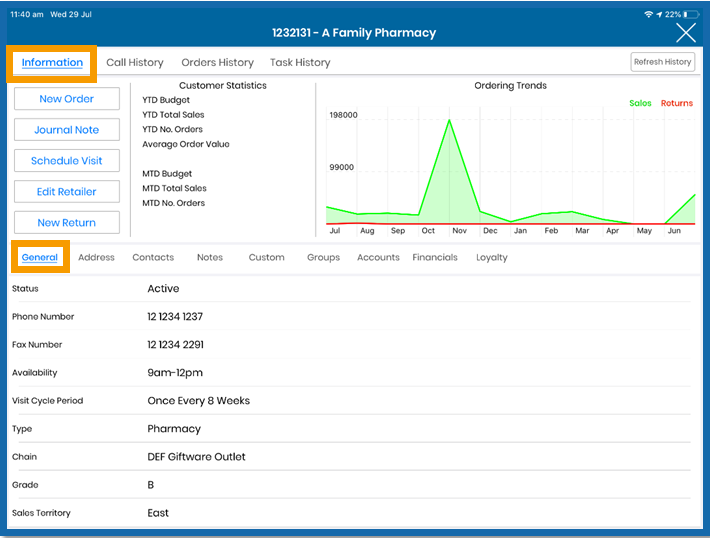Viewport: 710px width, 538px height.
Task: Click the Grade value B
Action: [151, 485]
